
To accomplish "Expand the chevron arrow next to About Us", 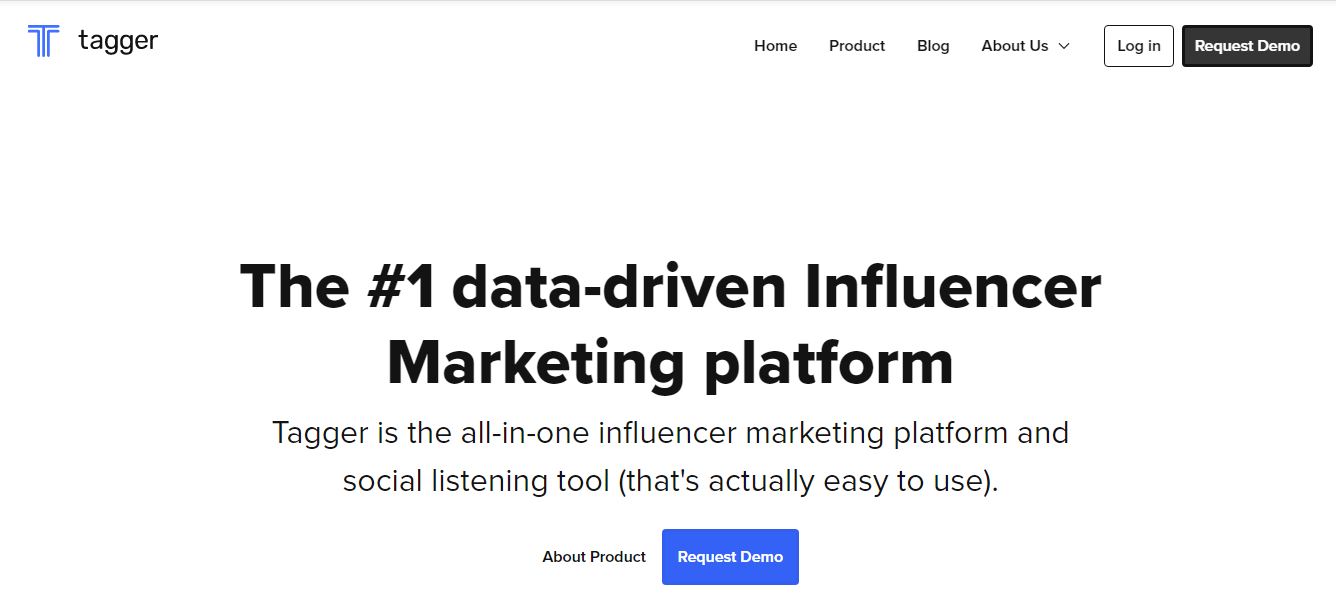I will [1064, 46].
